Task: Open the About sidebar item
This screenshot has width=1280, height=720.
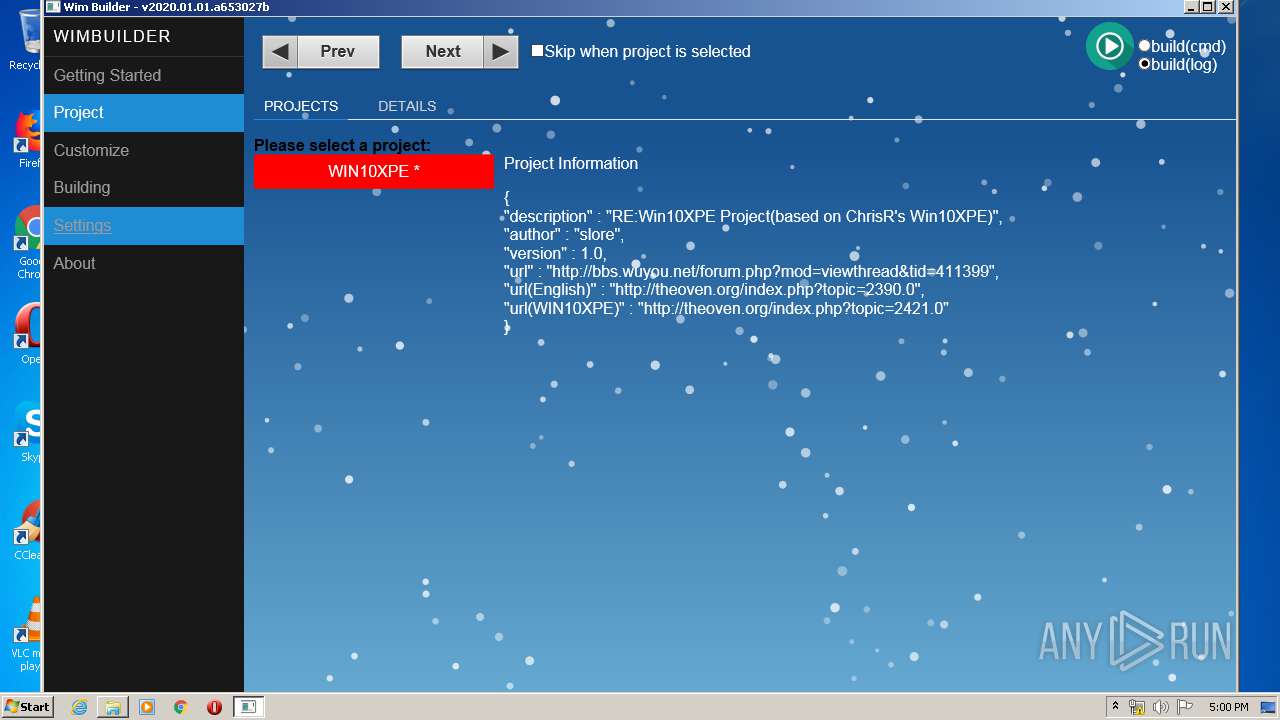Action: [143, 263]
